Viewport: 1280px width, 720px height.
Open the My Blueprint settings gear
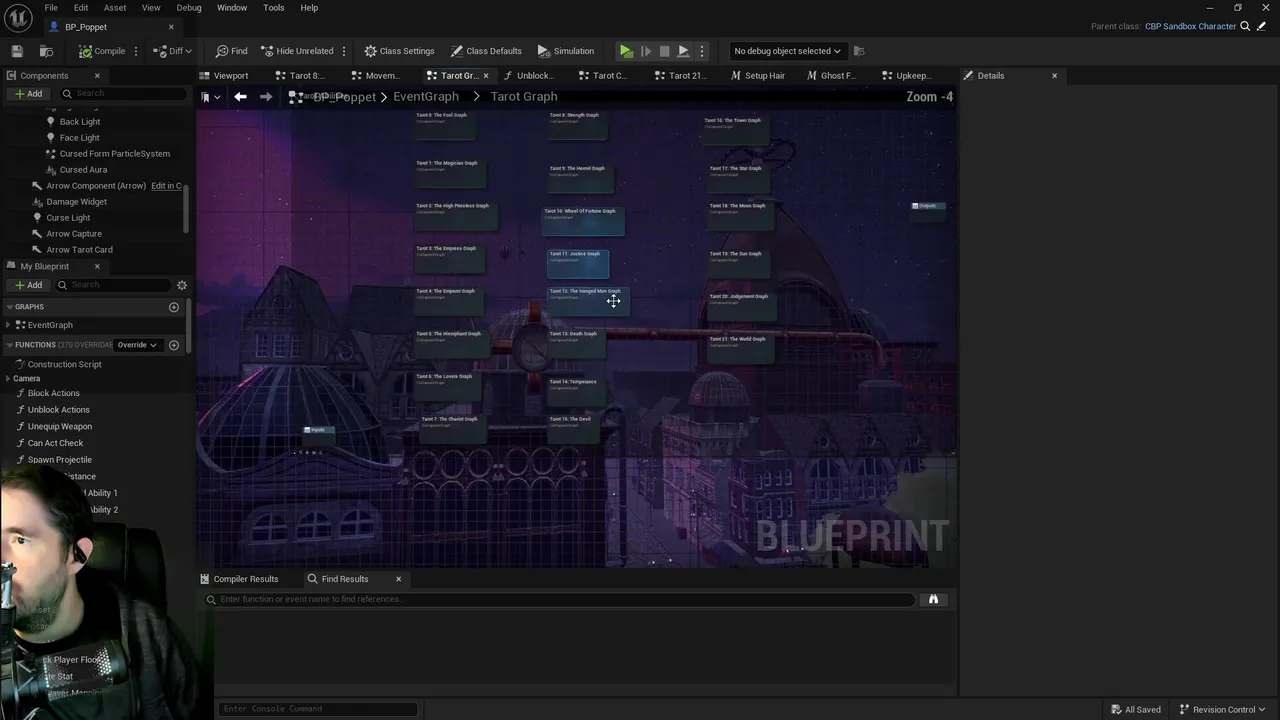182,285
